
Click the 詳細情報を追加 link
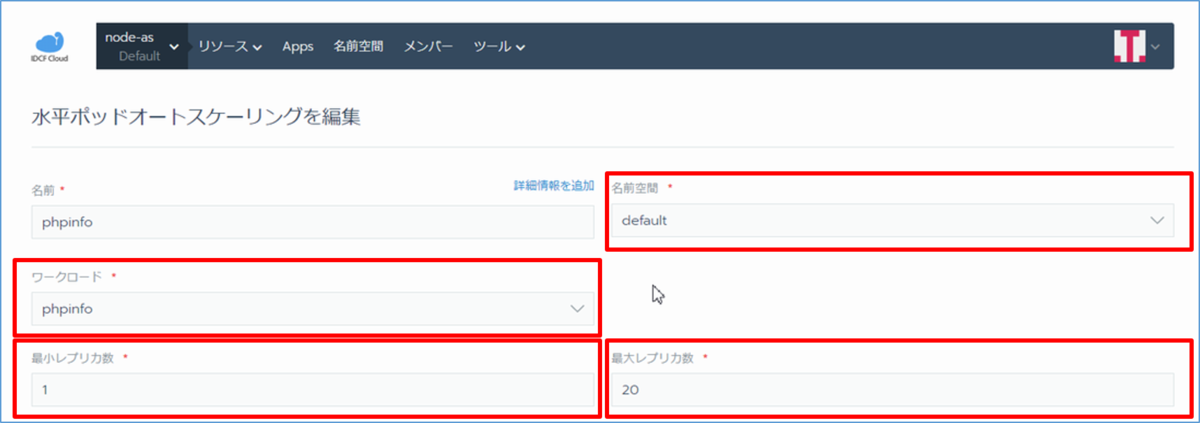point(554,186)
